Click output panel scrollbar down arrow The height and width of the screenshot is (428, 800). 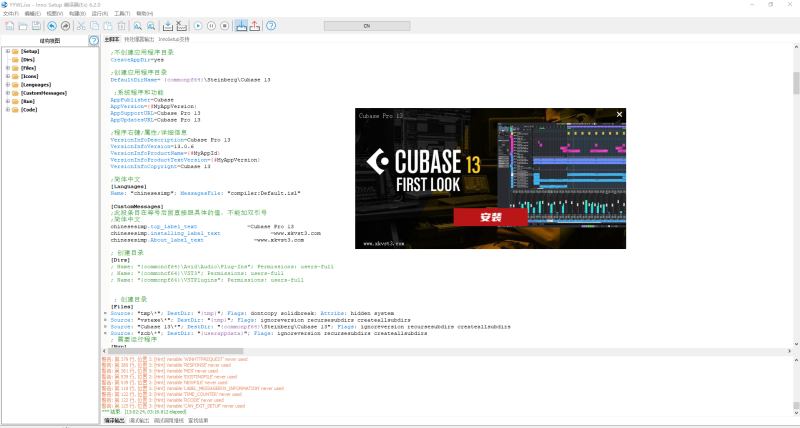coord(796,414)
